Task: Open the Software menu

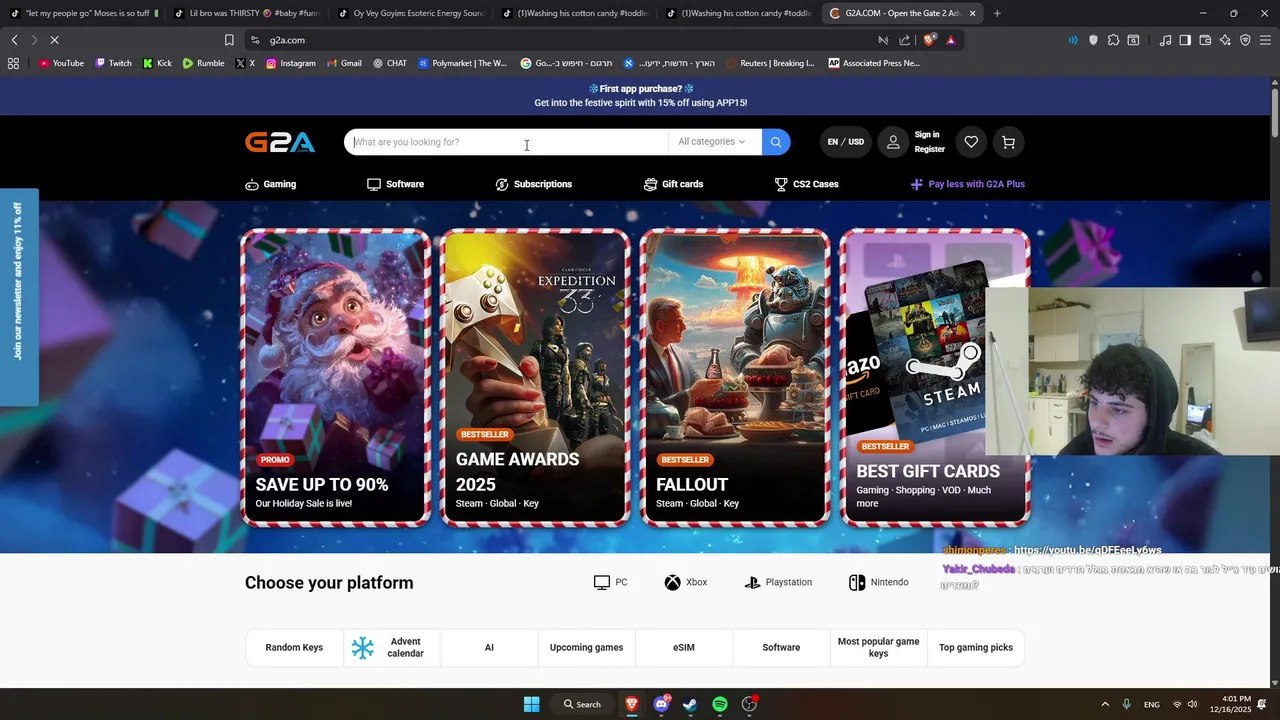Action: pos(395,184)
